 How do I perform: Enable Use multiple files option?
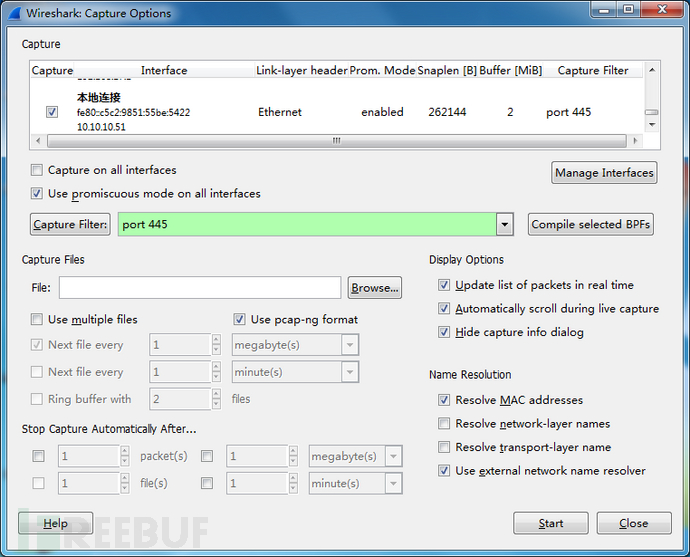pos(37,319)
